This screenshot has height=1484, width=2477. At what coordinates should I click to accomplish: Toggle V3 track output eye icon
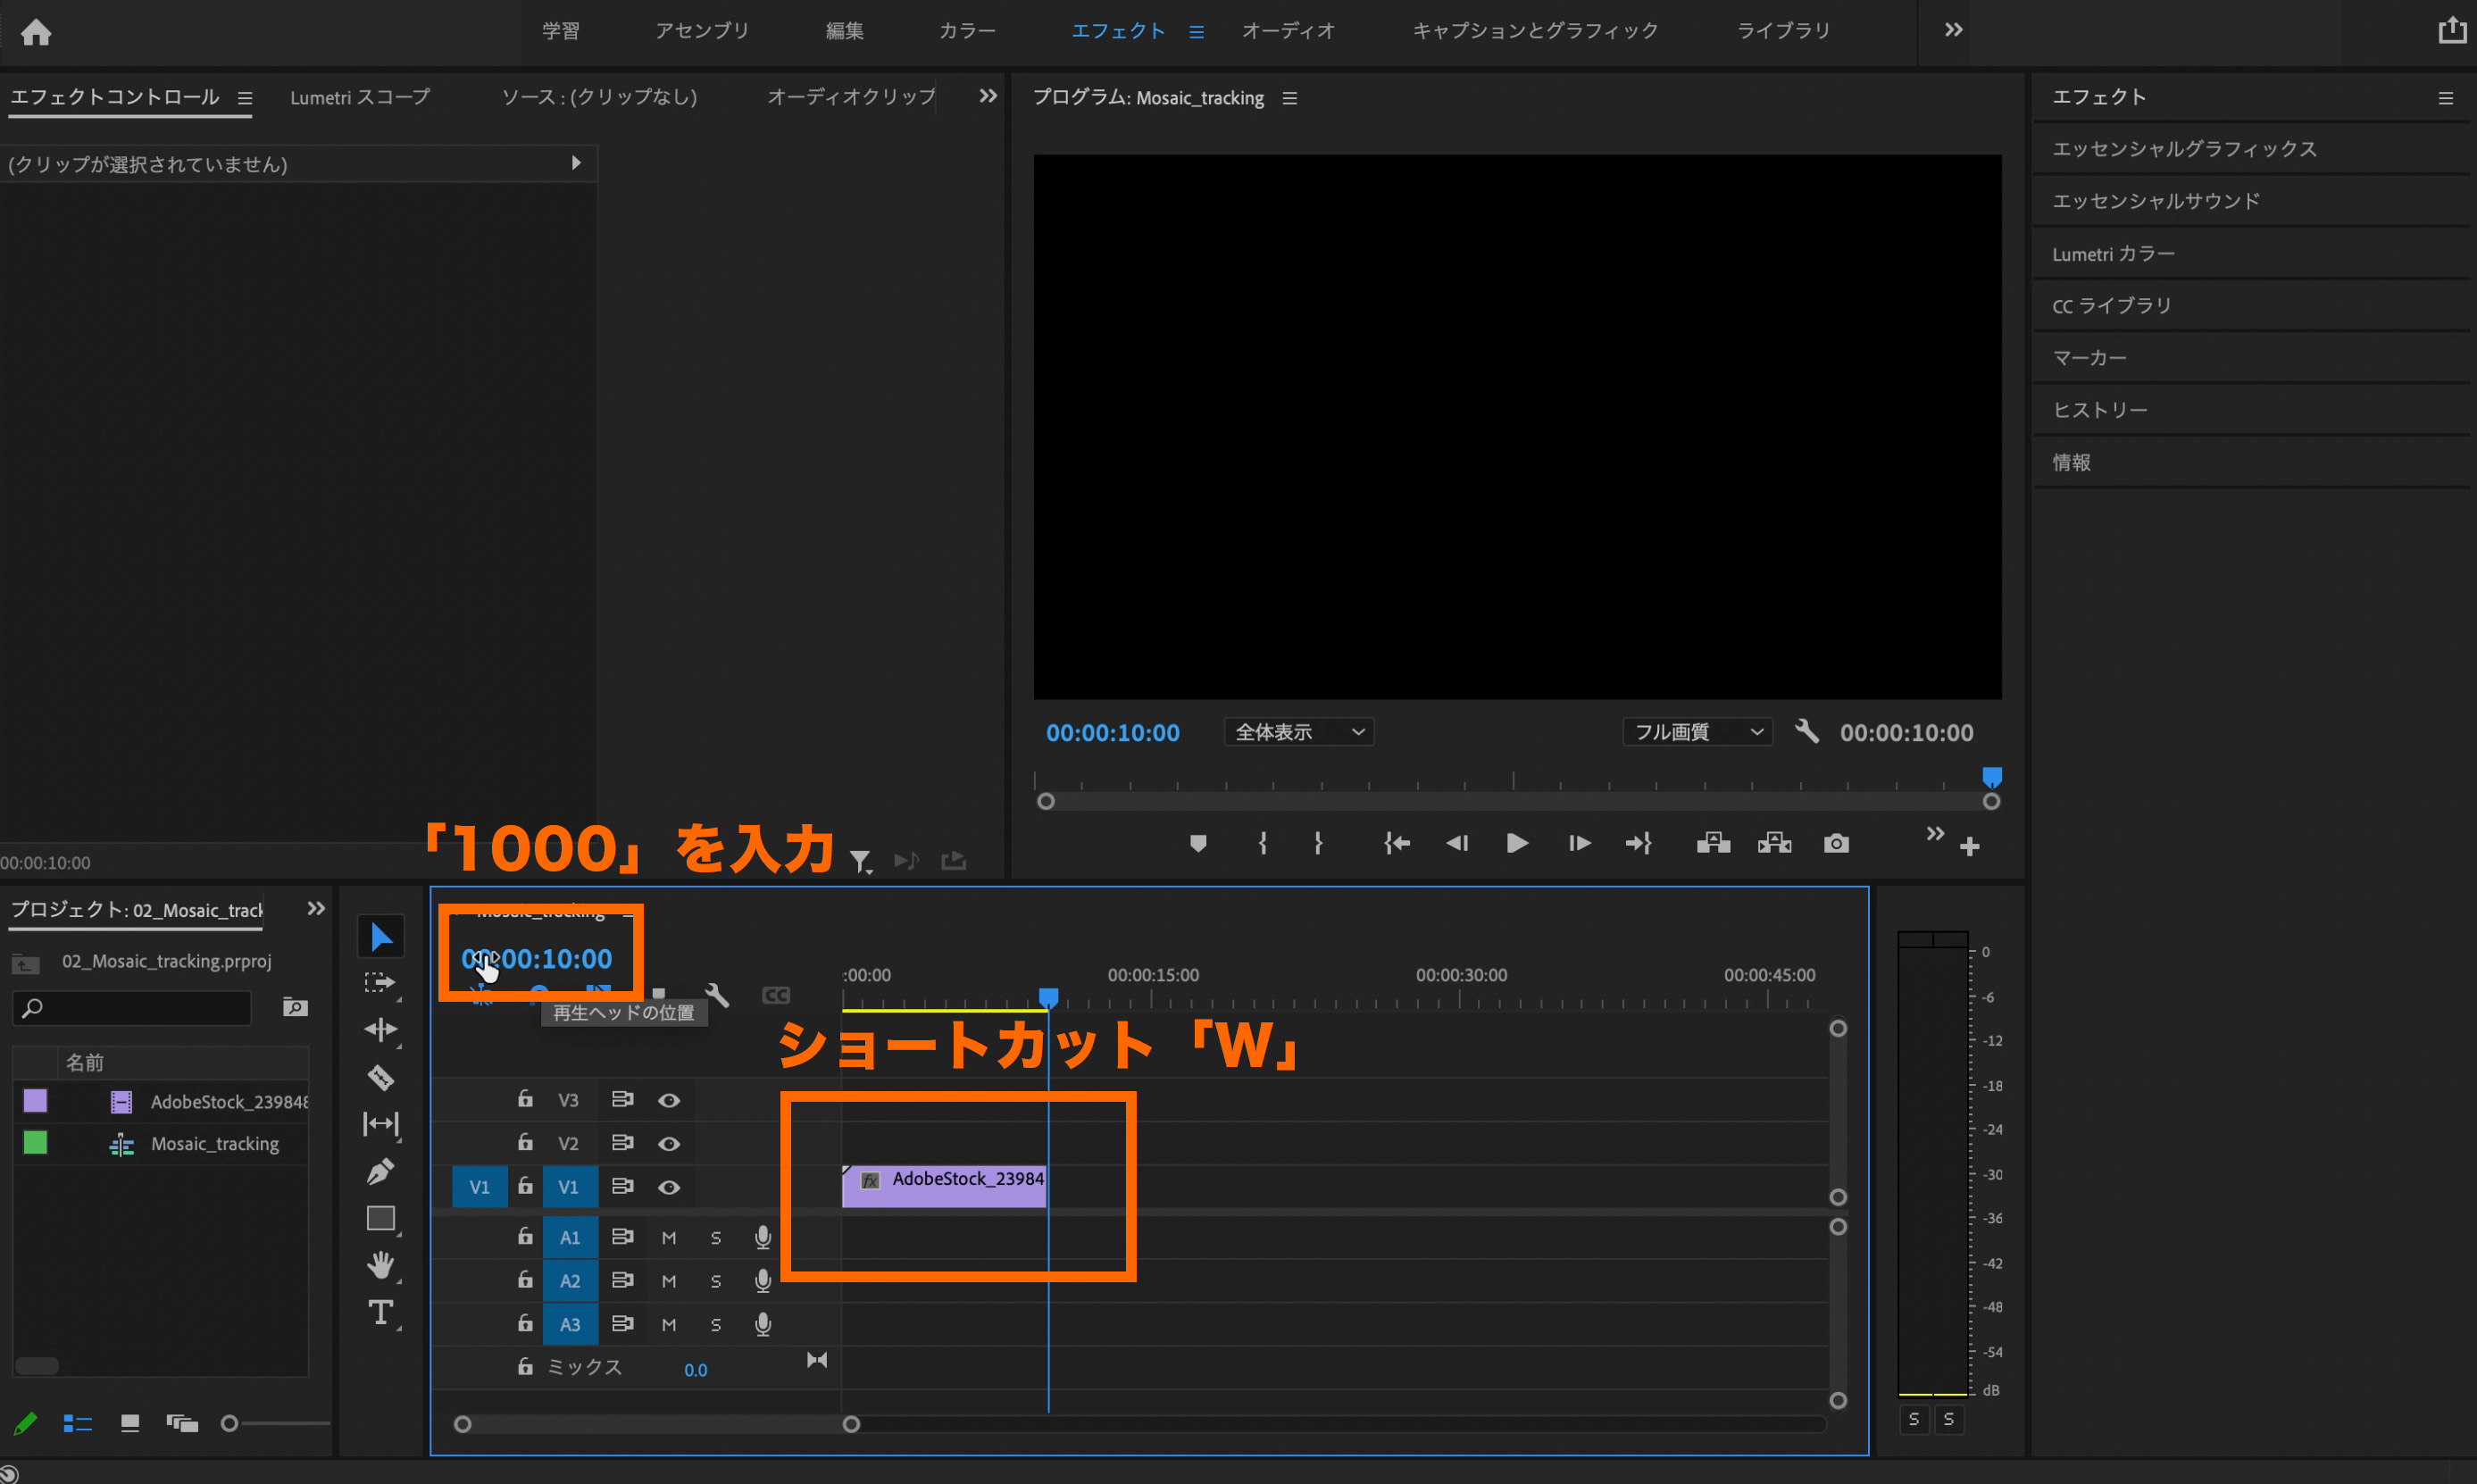point(669,1100)
